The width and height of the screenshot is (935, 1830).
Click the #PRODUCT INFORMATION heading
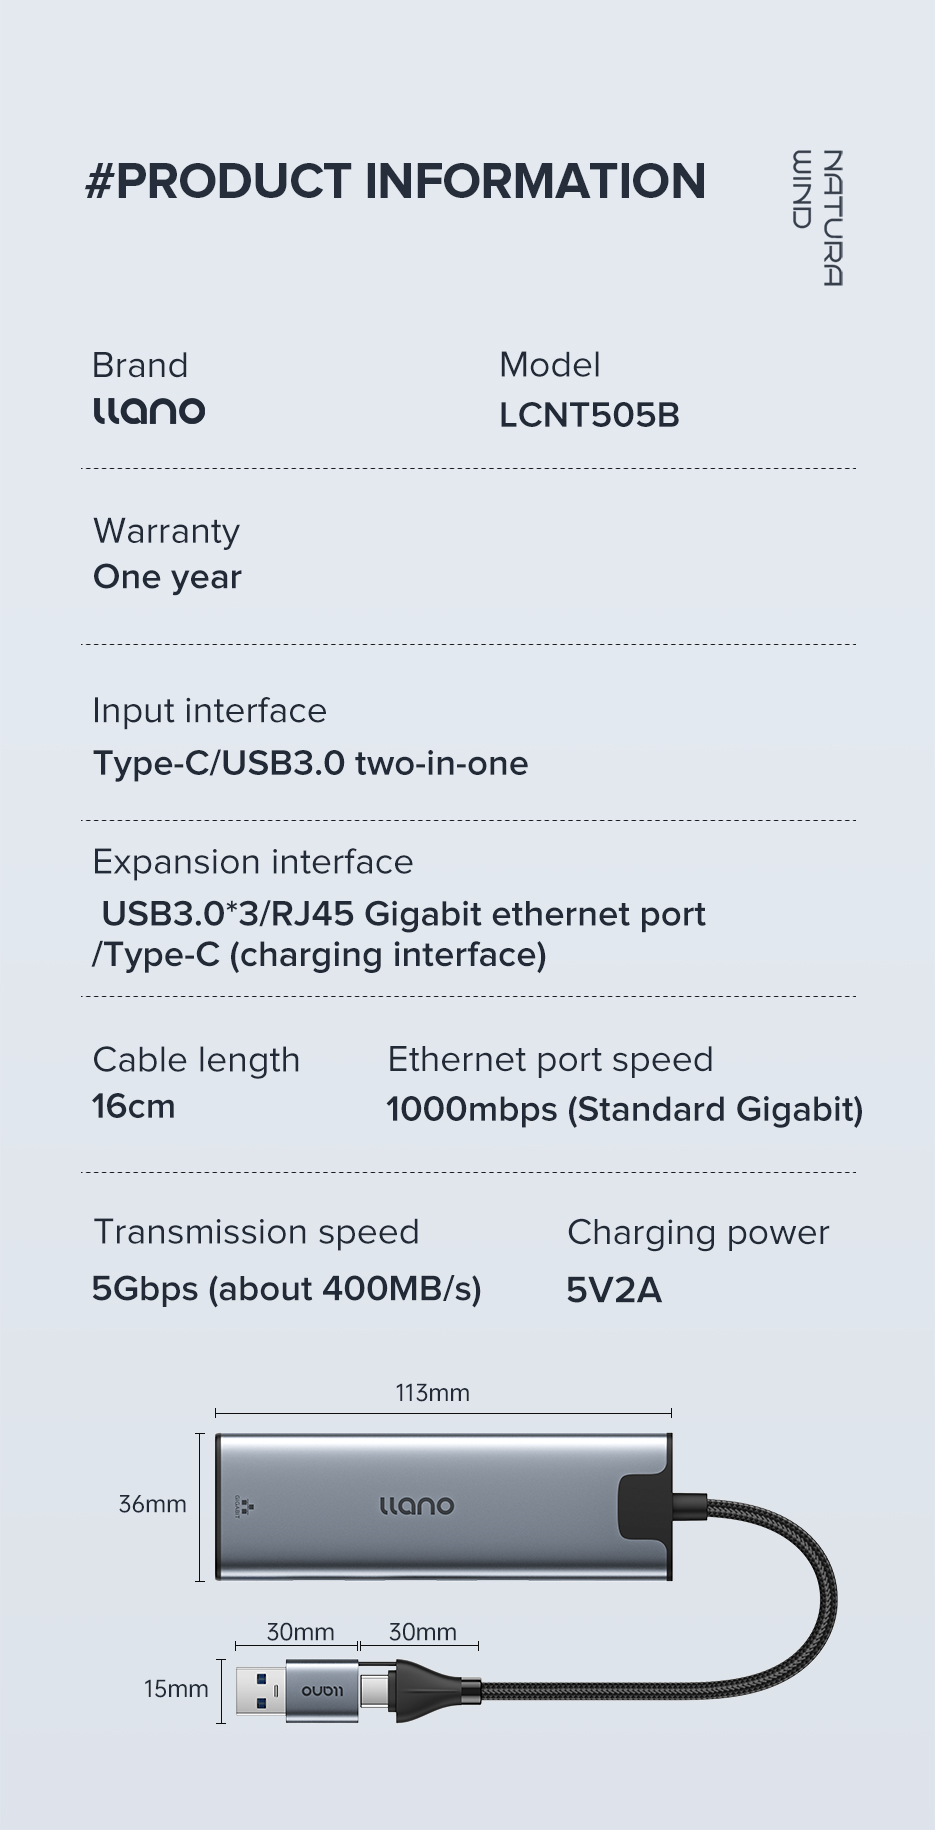(396, 182)
